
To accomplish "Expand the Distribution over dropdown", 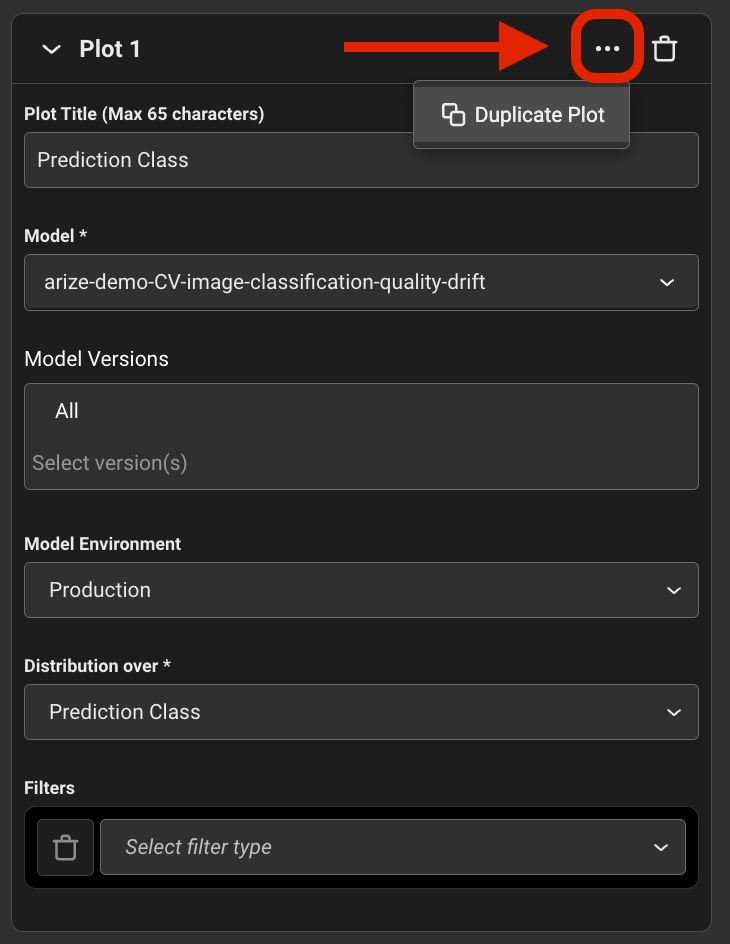I will (x=360, y=712).
